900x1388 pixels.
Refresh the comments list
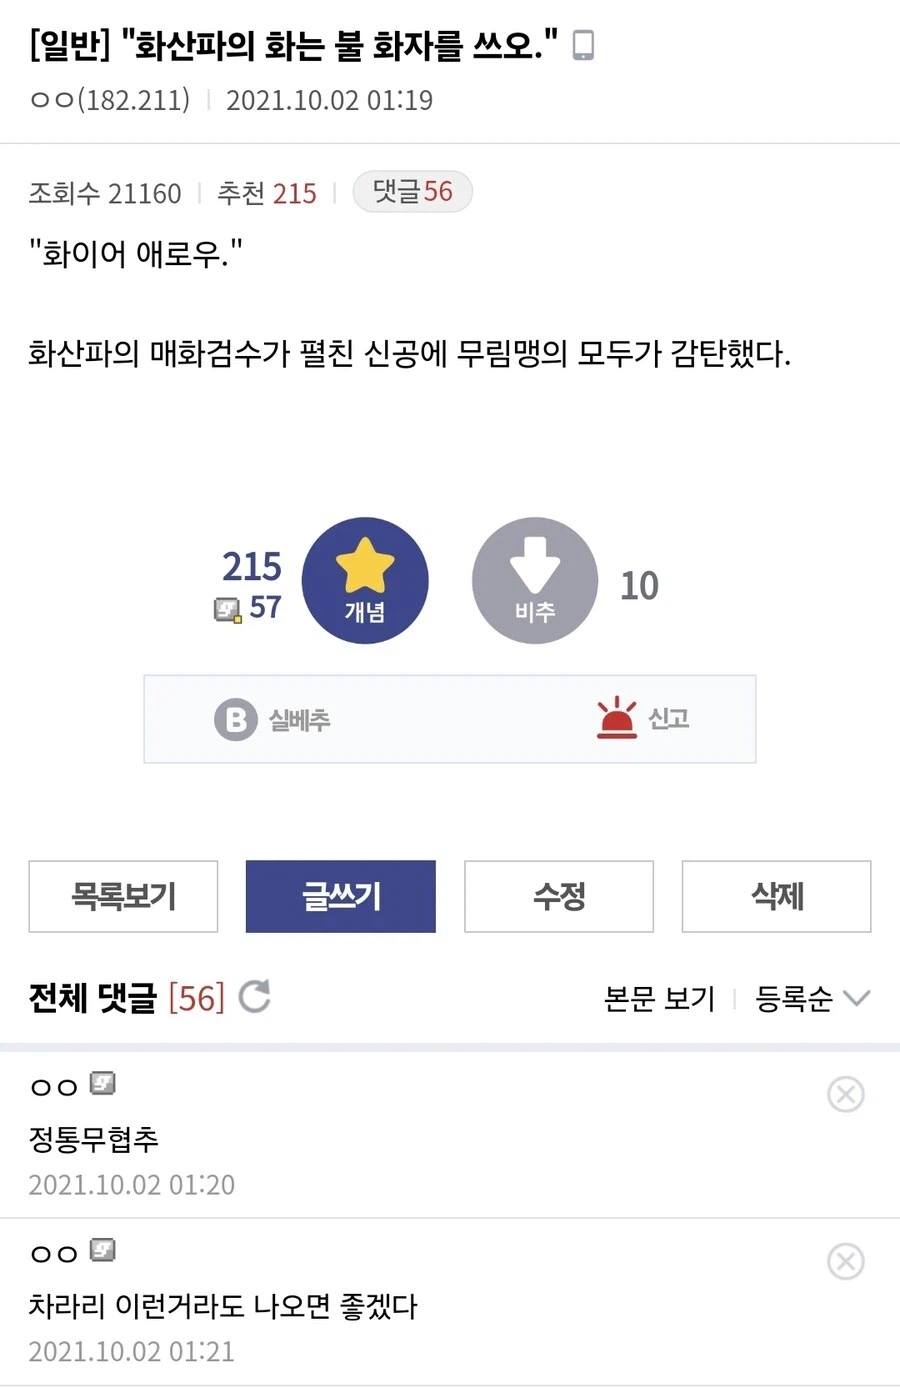(x=255, y=996)
